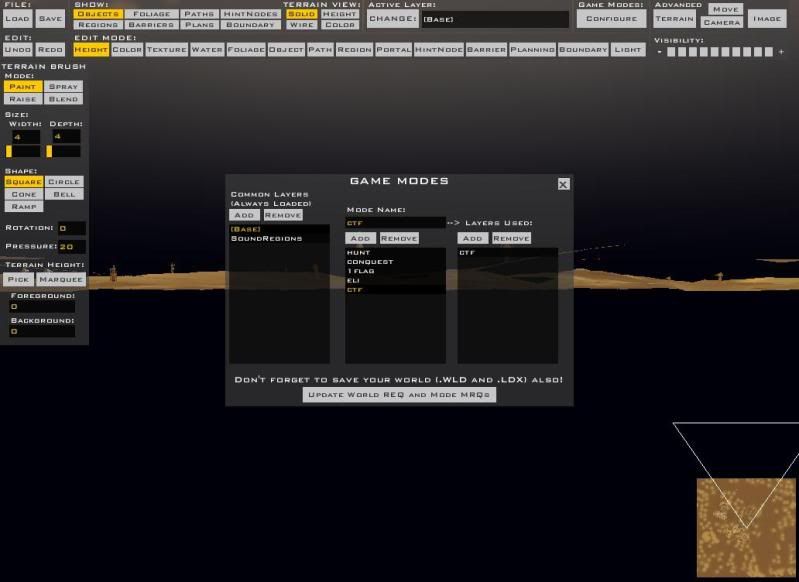Select Blend brush mode

[x=64, y=99]
